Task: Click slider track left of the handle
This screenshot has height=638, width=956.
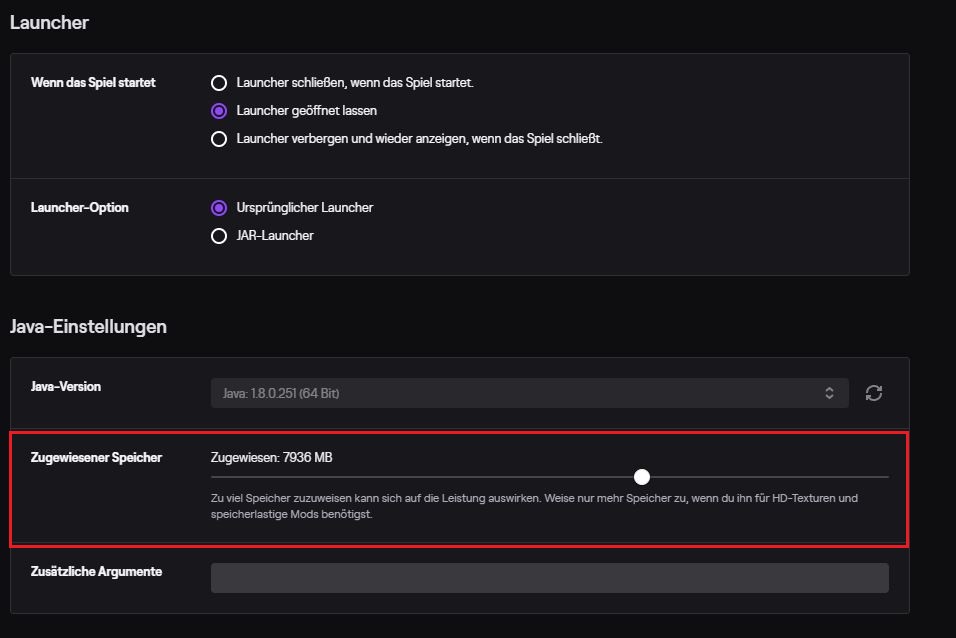Action: coord(422,477)
